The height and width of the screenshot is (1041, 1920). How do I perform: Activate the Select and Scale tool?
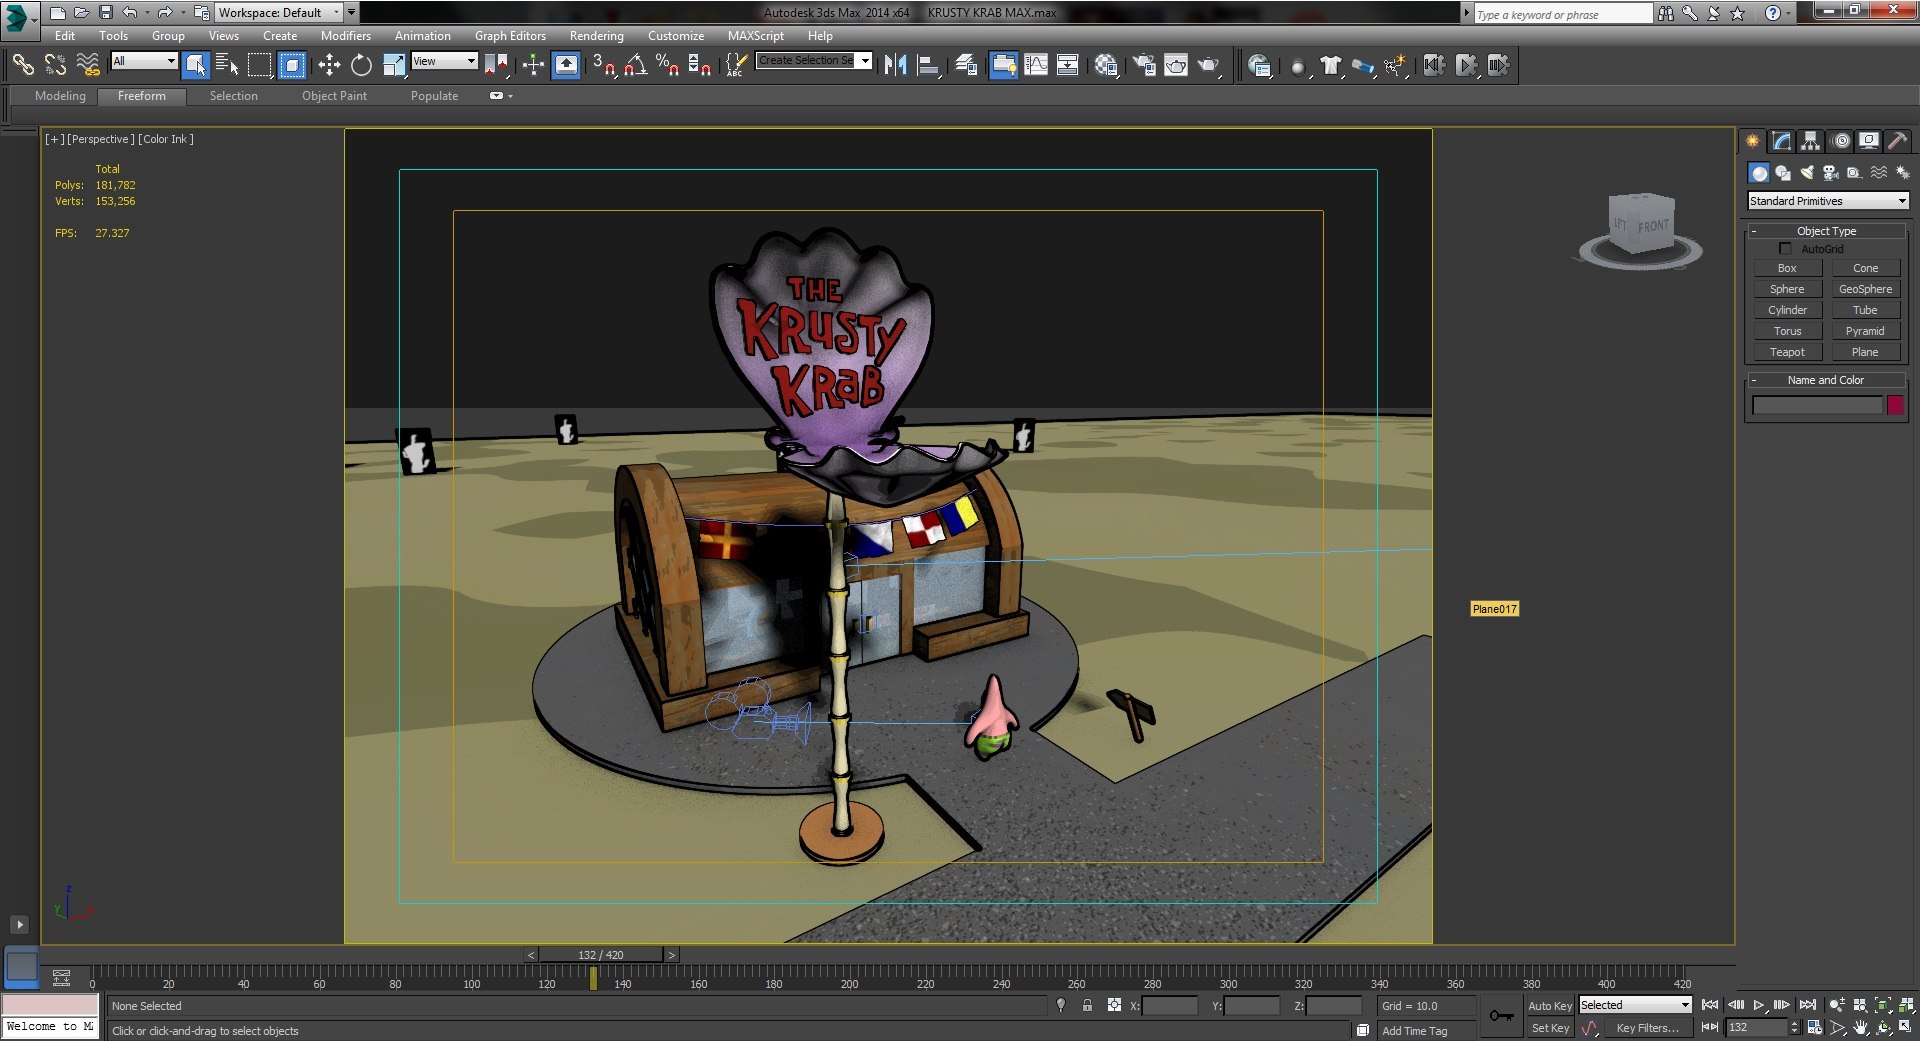394,65
